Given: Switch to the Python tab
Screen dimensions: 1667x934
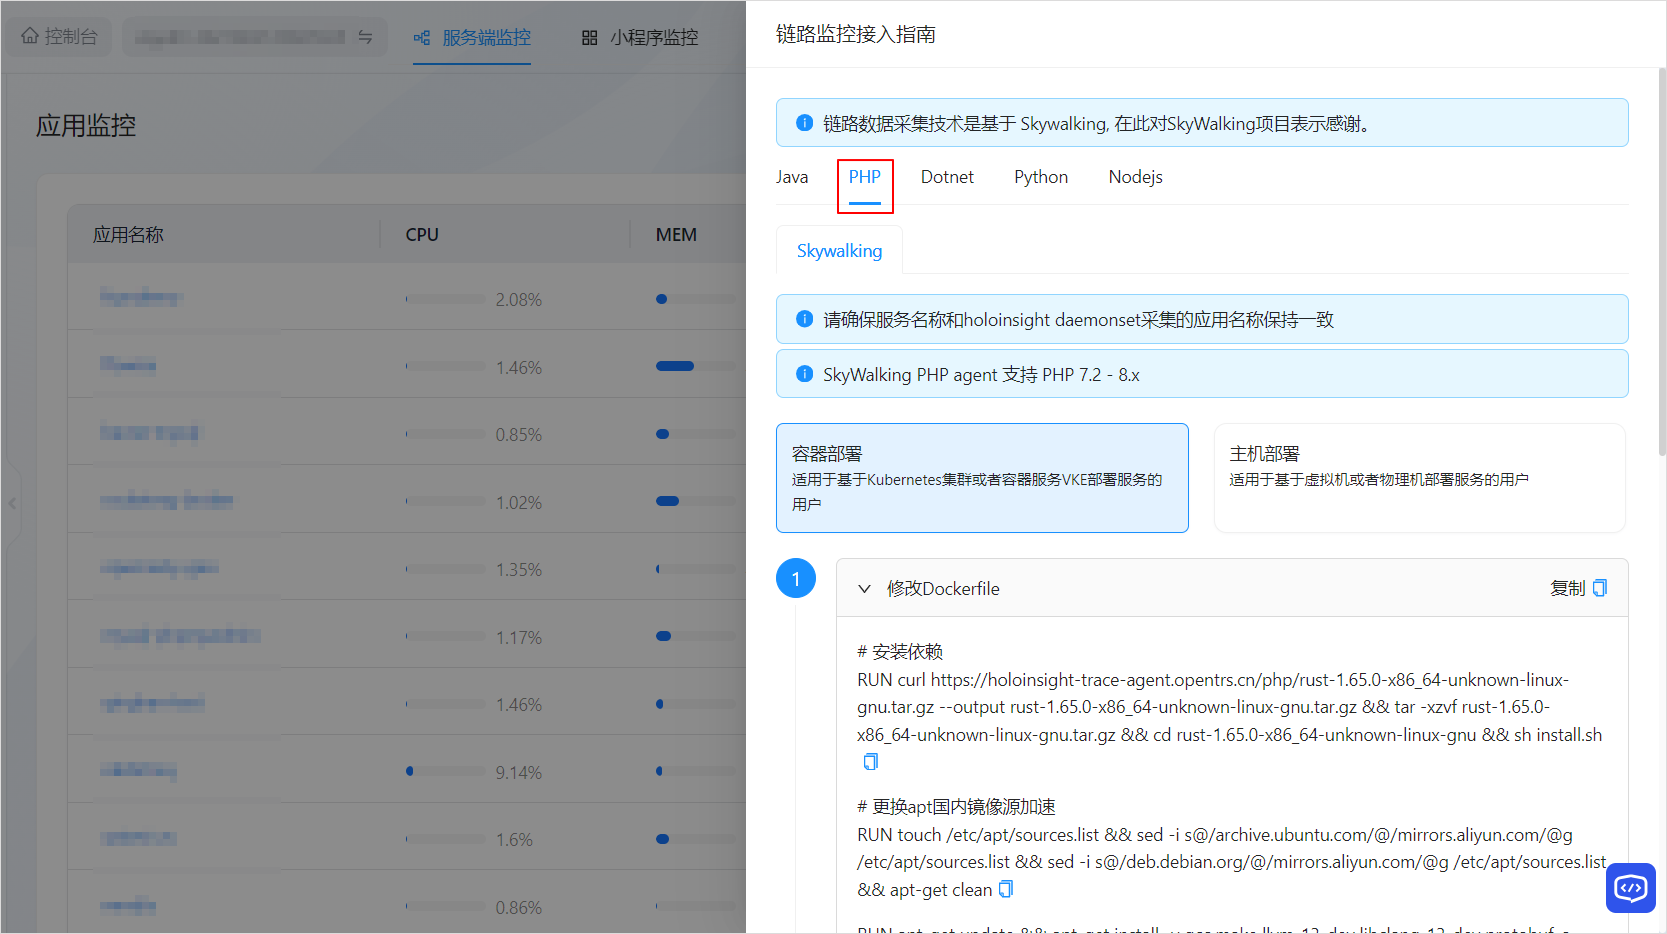Looking at the screenshot, I should pos(1041,177).
